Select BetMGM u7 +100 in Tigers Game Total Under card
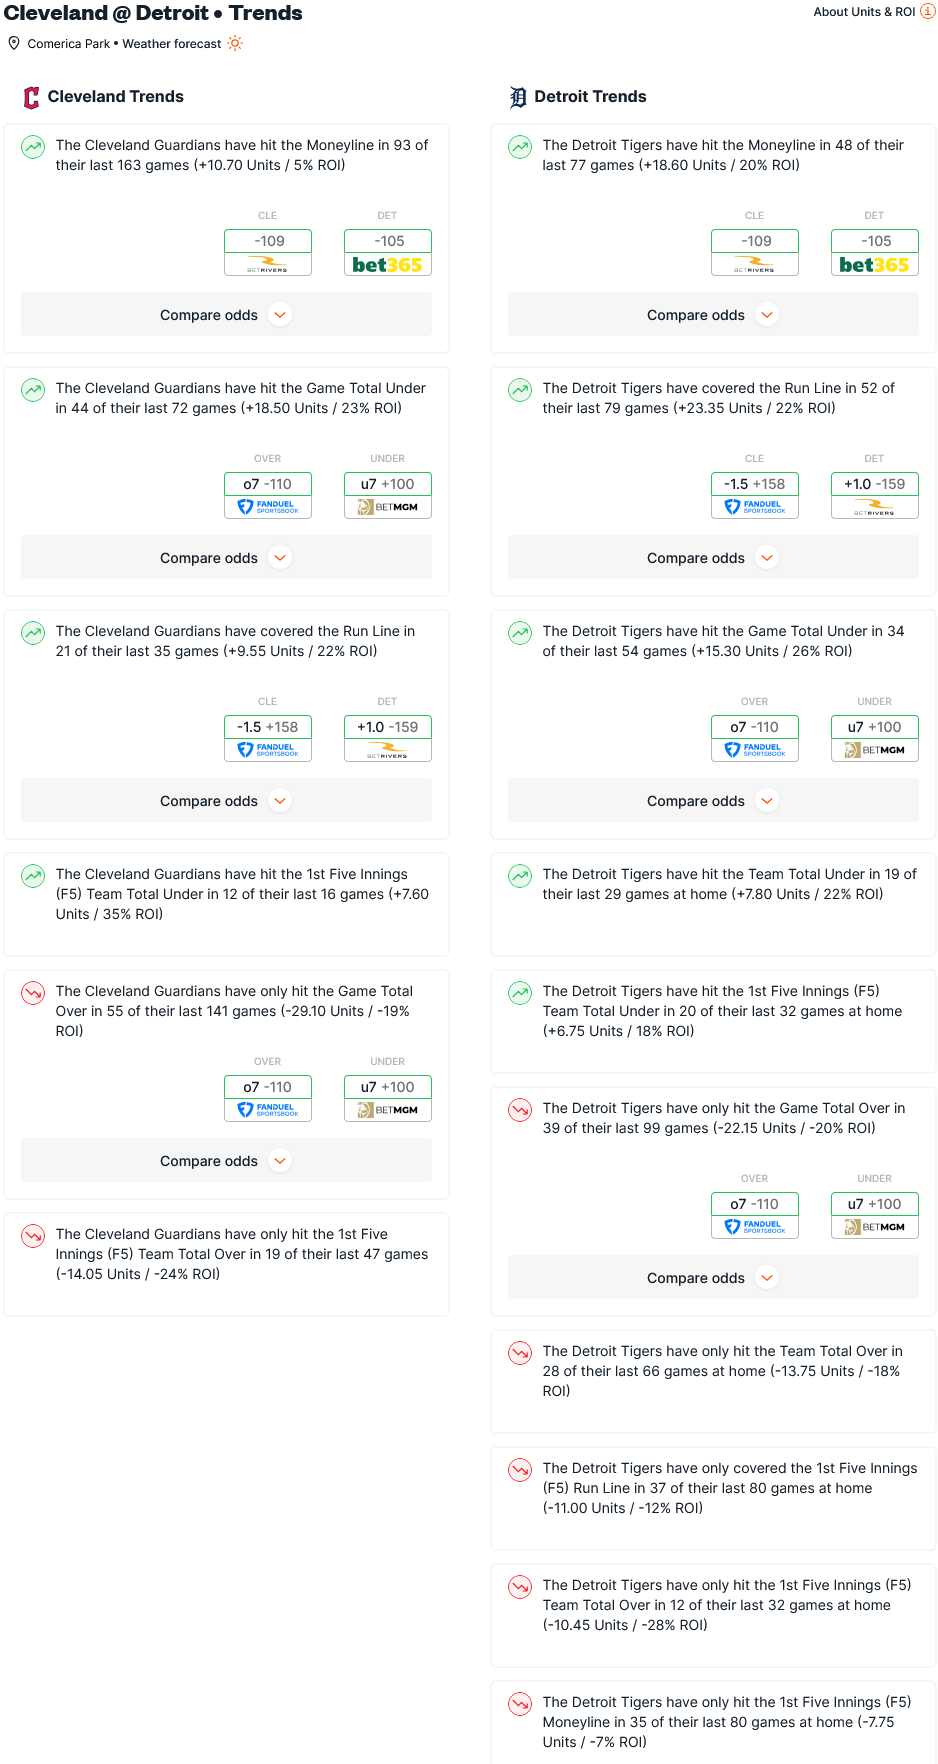The width and height of the screenshot is (938, 1764). click(x=875, y=738)
